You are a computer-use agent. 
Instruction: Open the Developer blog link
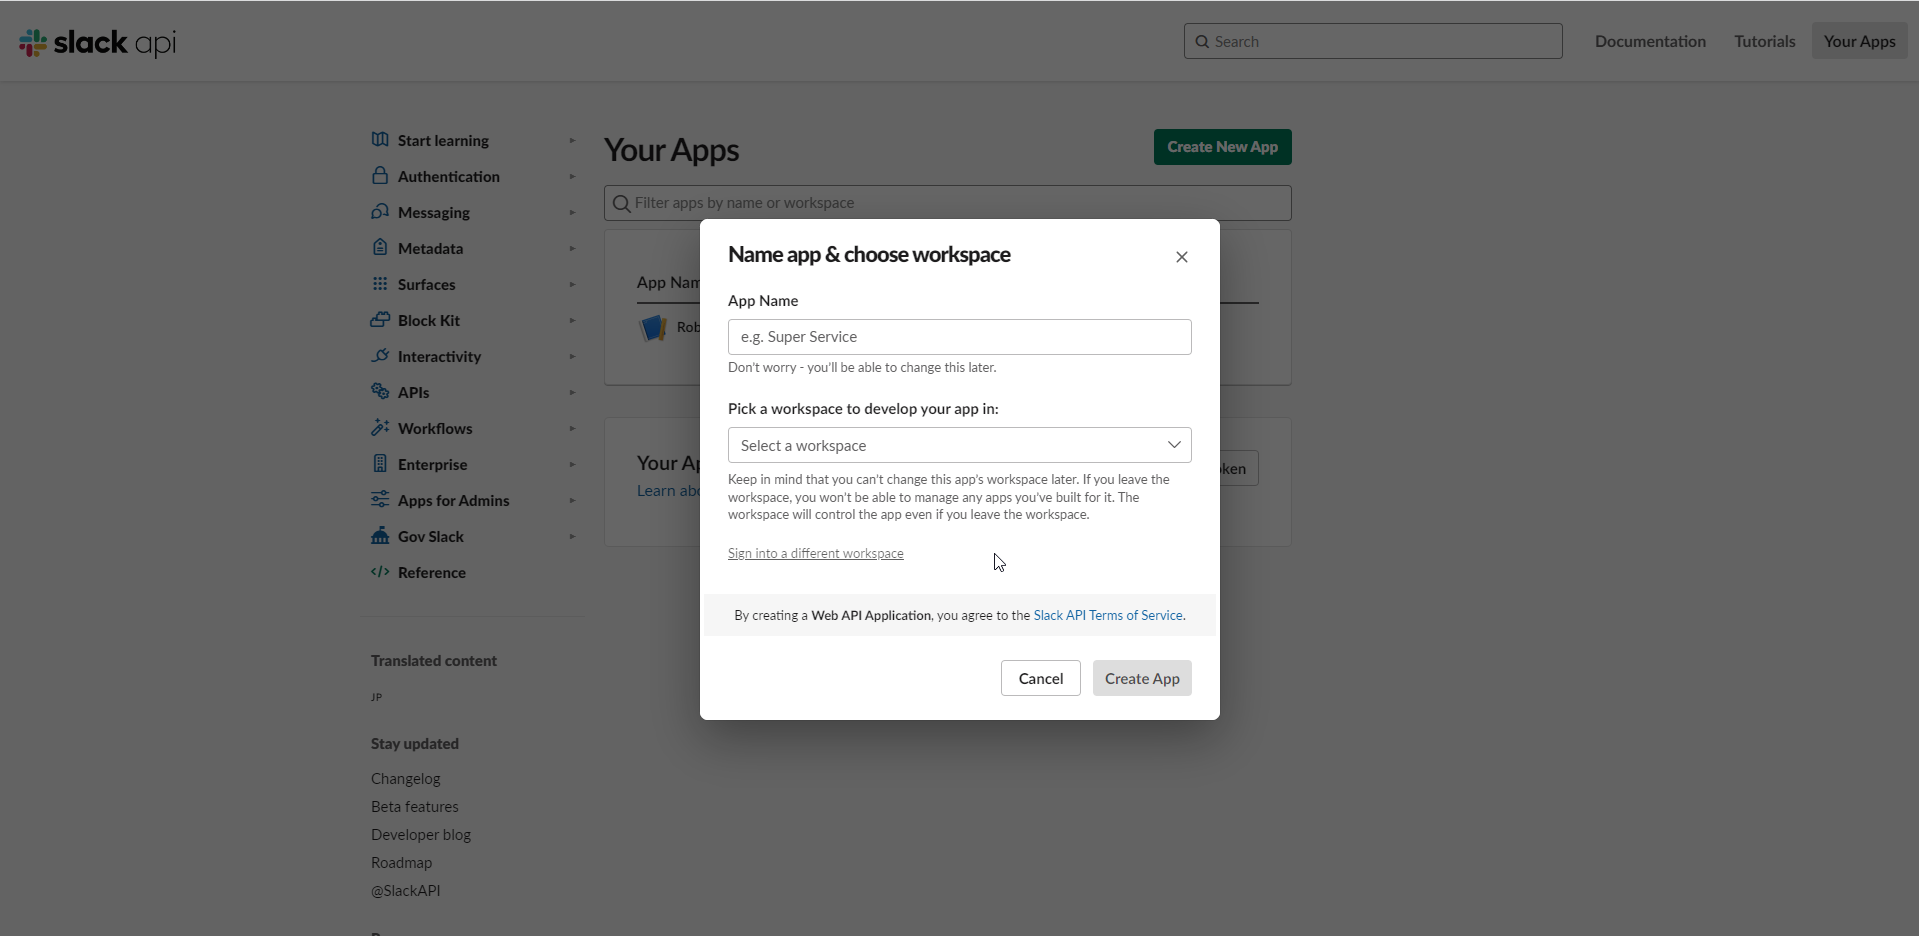point(420,834)
